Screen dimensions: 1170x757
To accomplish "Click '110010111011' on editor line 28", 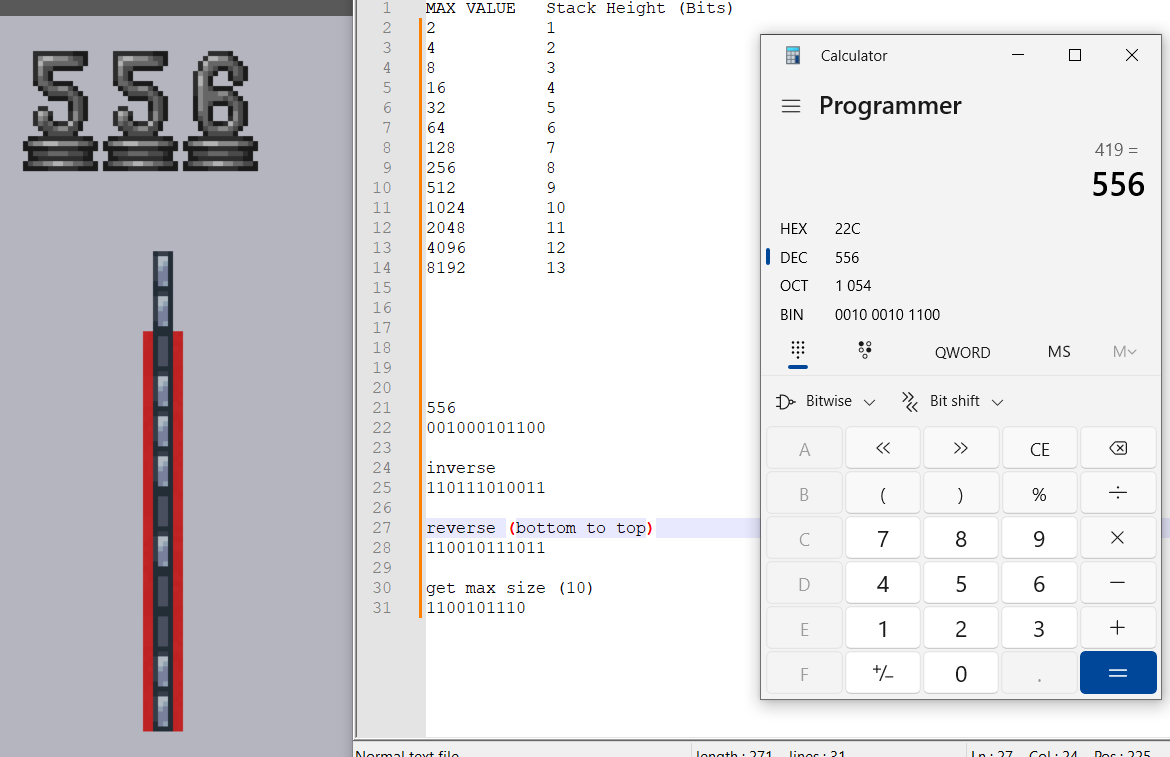I will [x=486, y=547].
